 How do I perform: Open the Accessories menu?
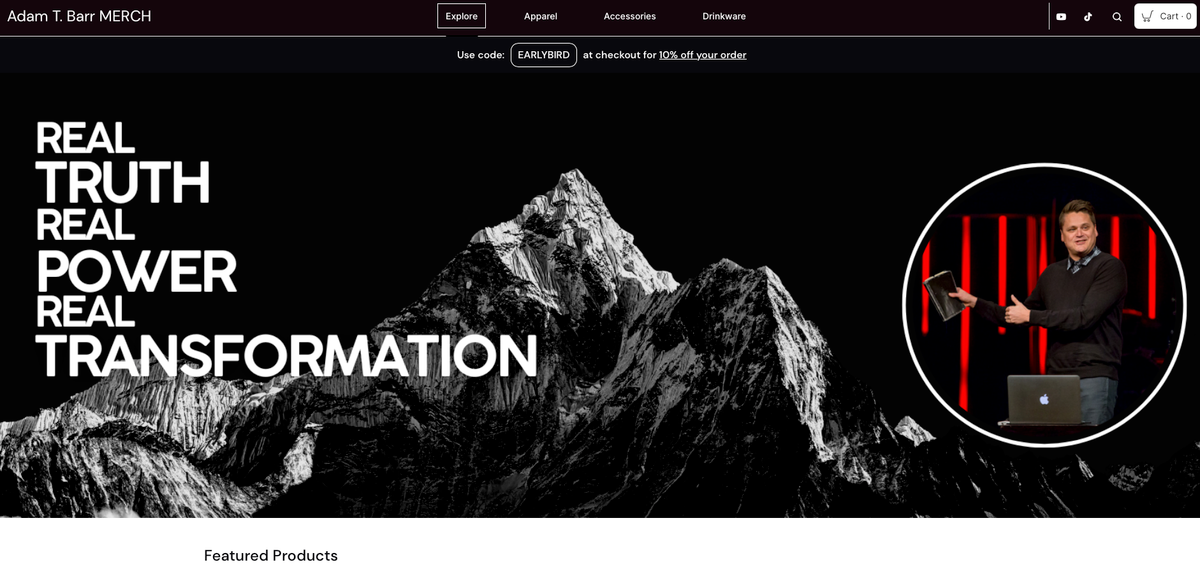pos(629,16)
